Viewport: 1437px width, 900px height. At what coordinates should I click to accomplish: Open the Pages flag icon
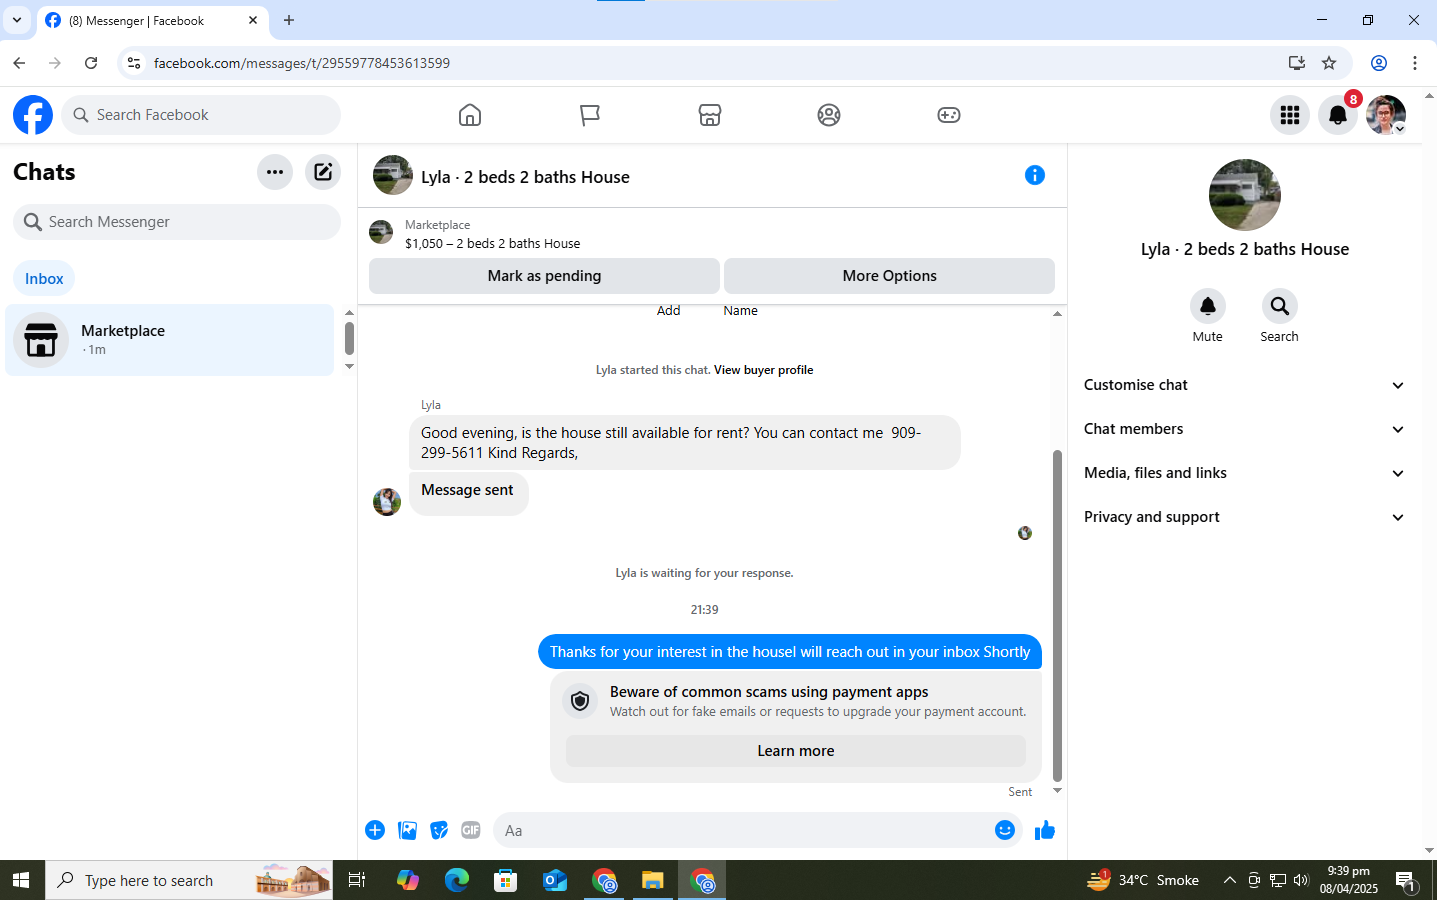click(590, 115)
